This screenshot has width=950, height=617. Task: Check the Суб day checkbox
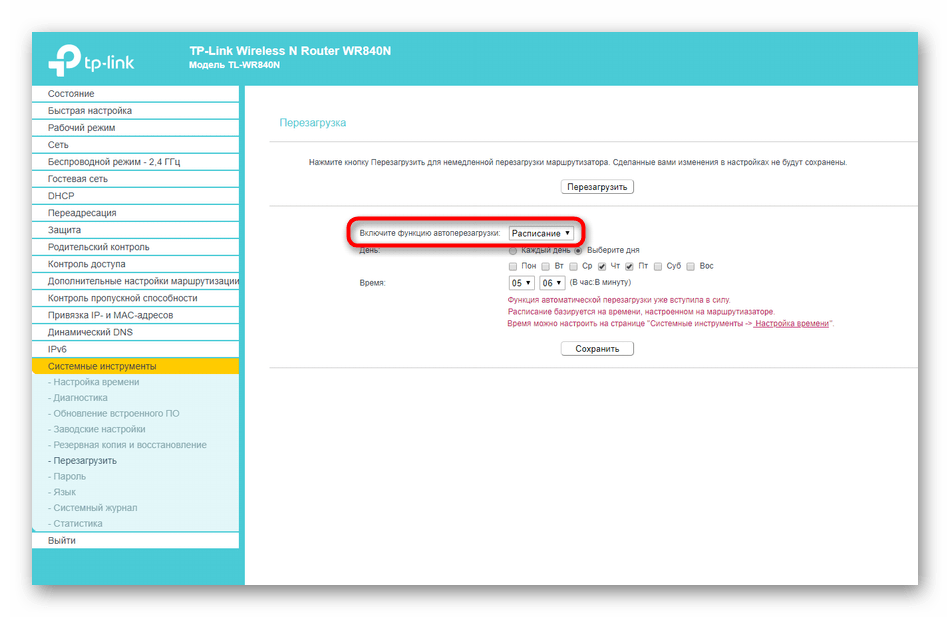tap(658, 267)
